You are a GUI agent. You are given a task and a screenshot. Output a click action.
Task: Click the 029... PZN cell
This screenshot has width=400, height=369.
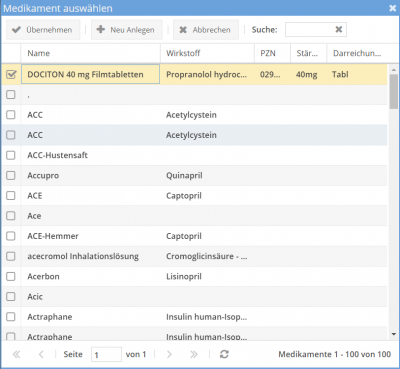272,74
